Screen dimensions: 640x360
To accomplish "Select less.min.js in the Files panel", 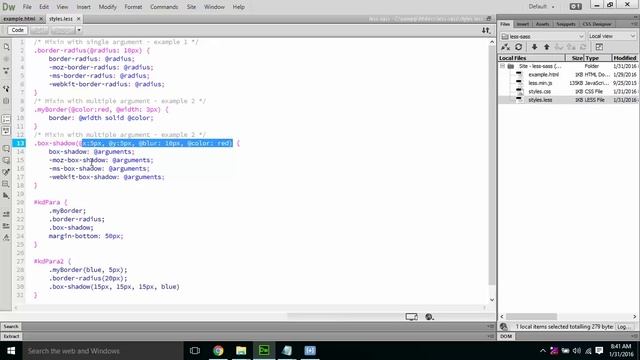I will (x=540, y=83).
